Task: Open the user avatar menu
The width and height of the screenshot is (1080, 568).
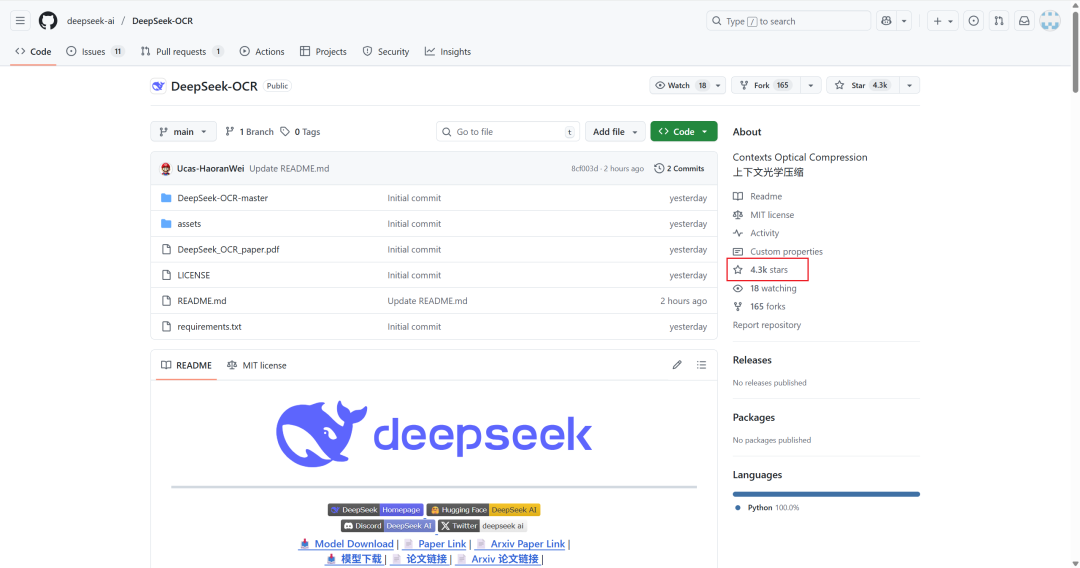Action: coord(1050,21)
